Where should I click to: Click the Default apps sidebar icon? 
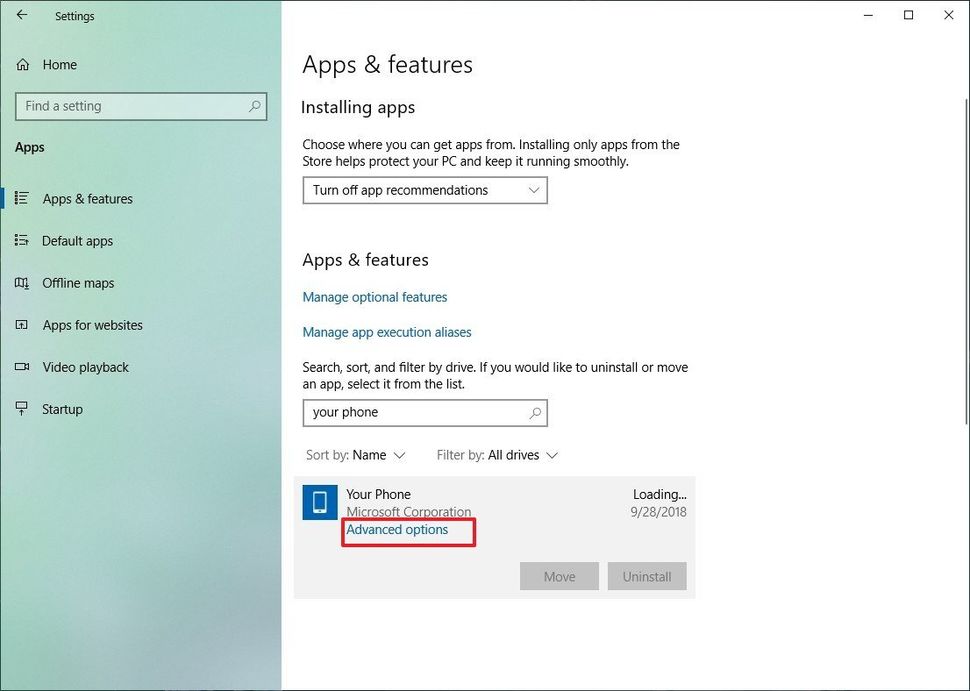(x=22, y=240)
